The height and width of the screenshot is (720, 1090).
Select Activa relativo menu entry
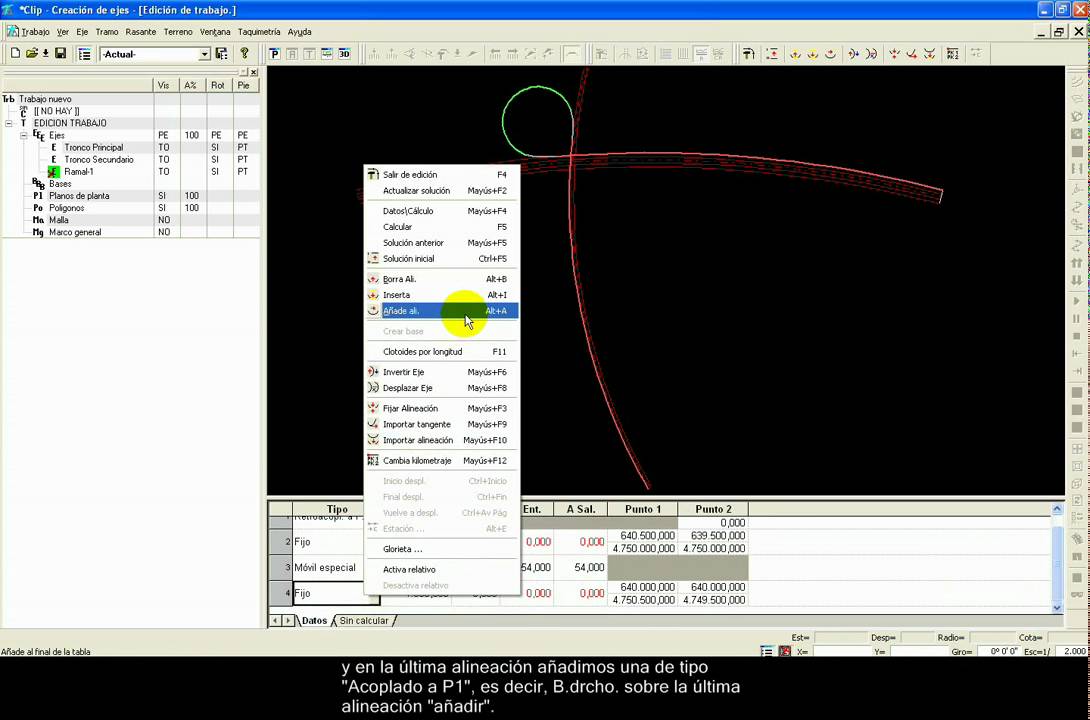[441, 569]
